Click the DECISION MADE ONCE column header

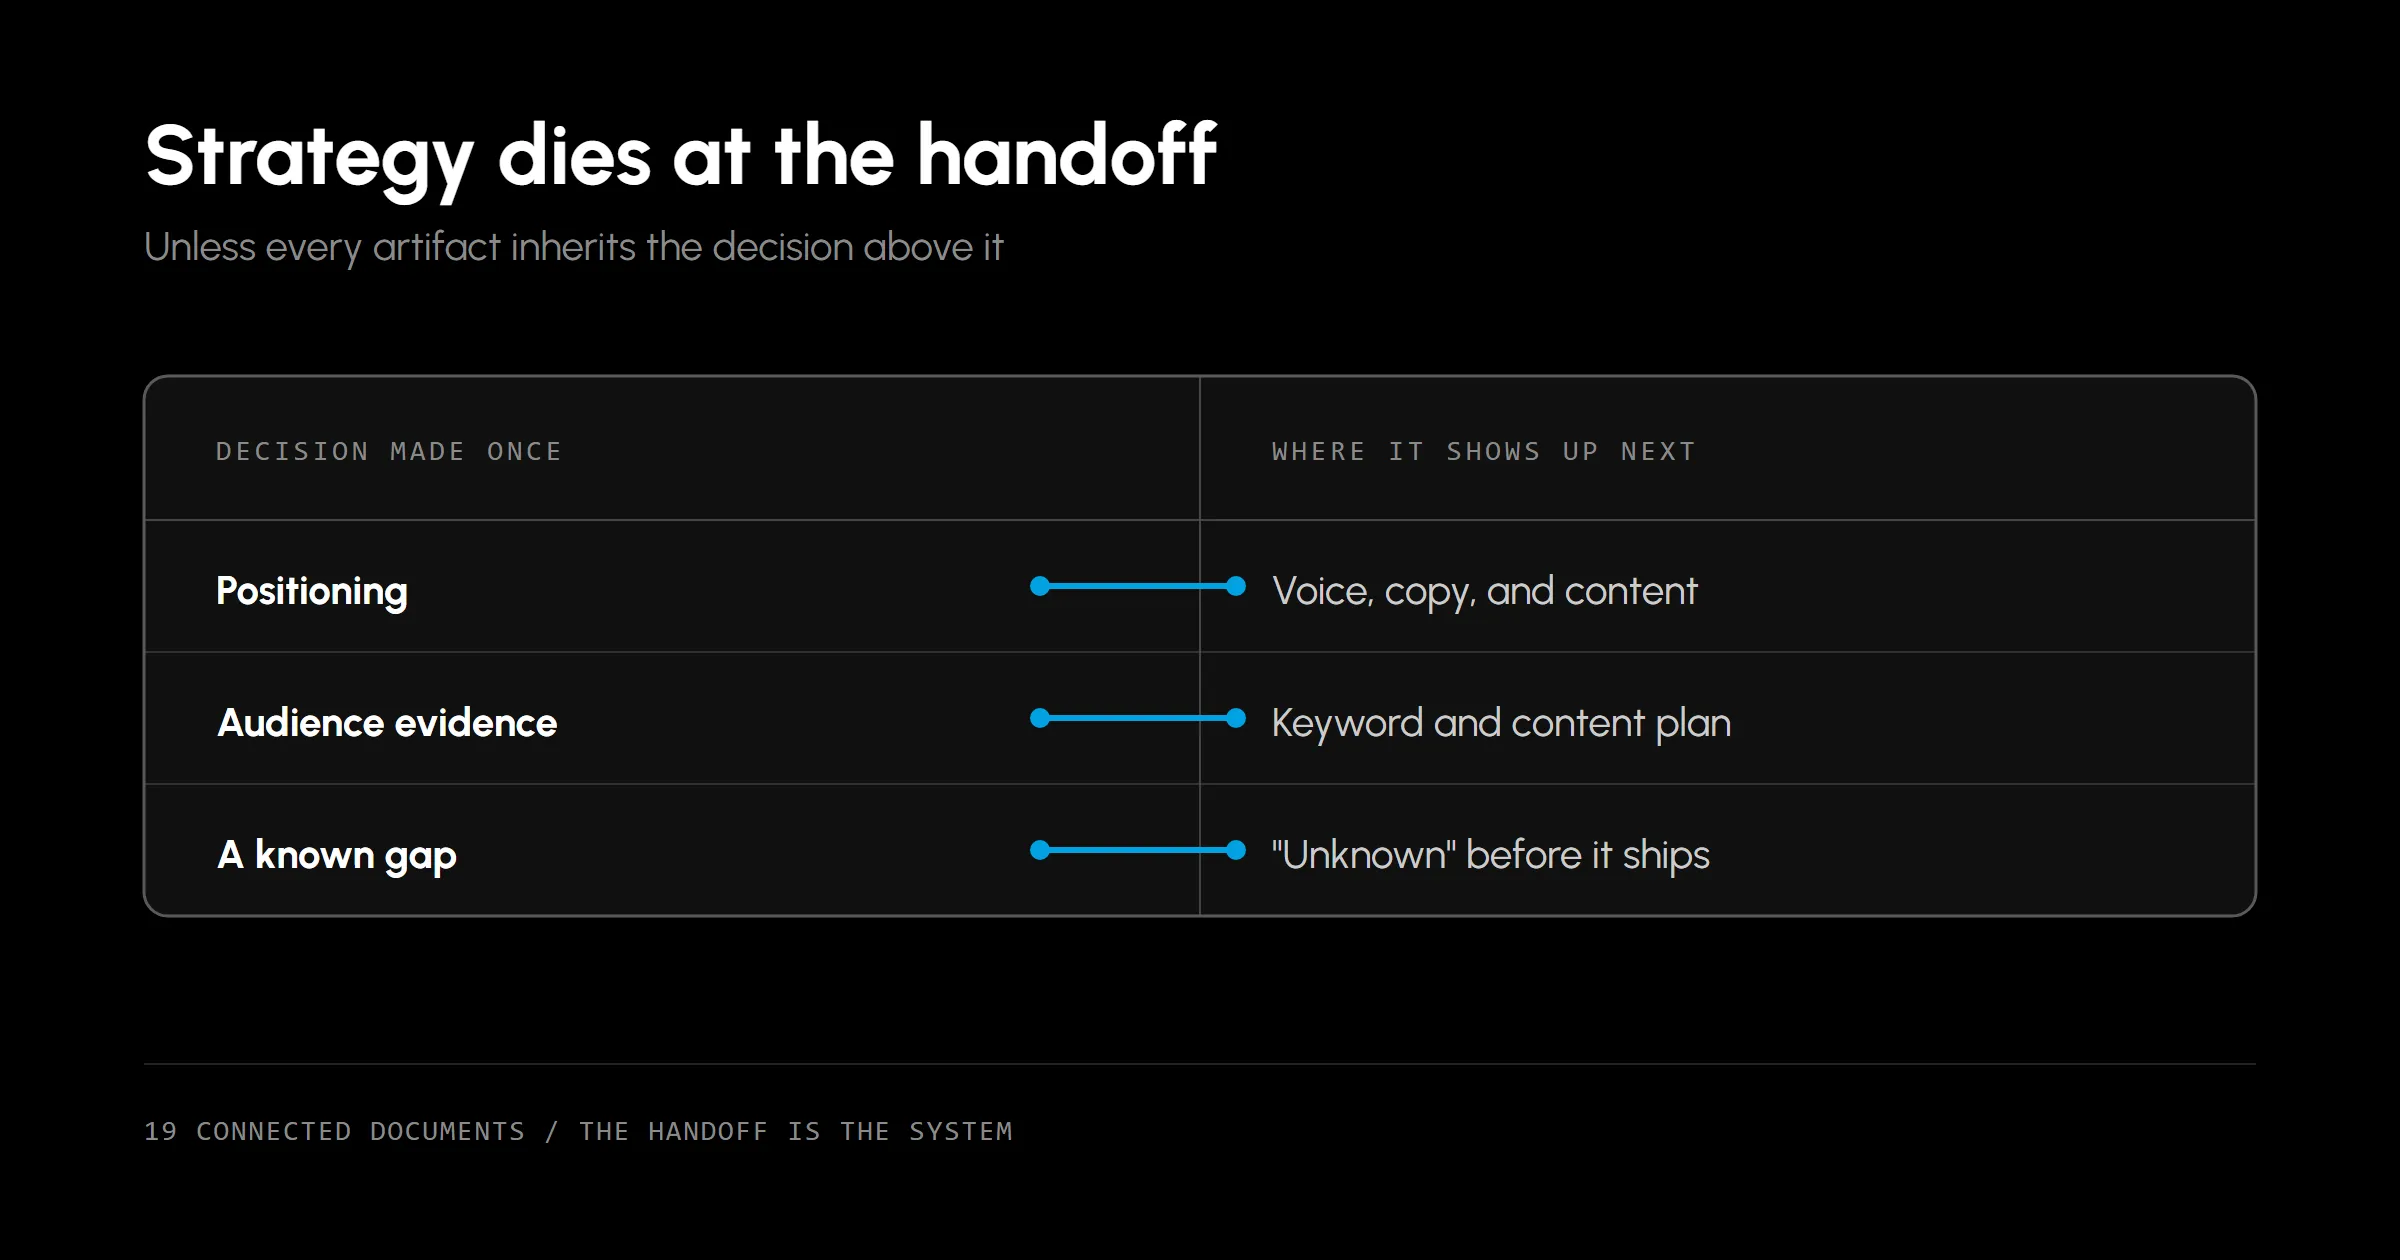(389, 452)
